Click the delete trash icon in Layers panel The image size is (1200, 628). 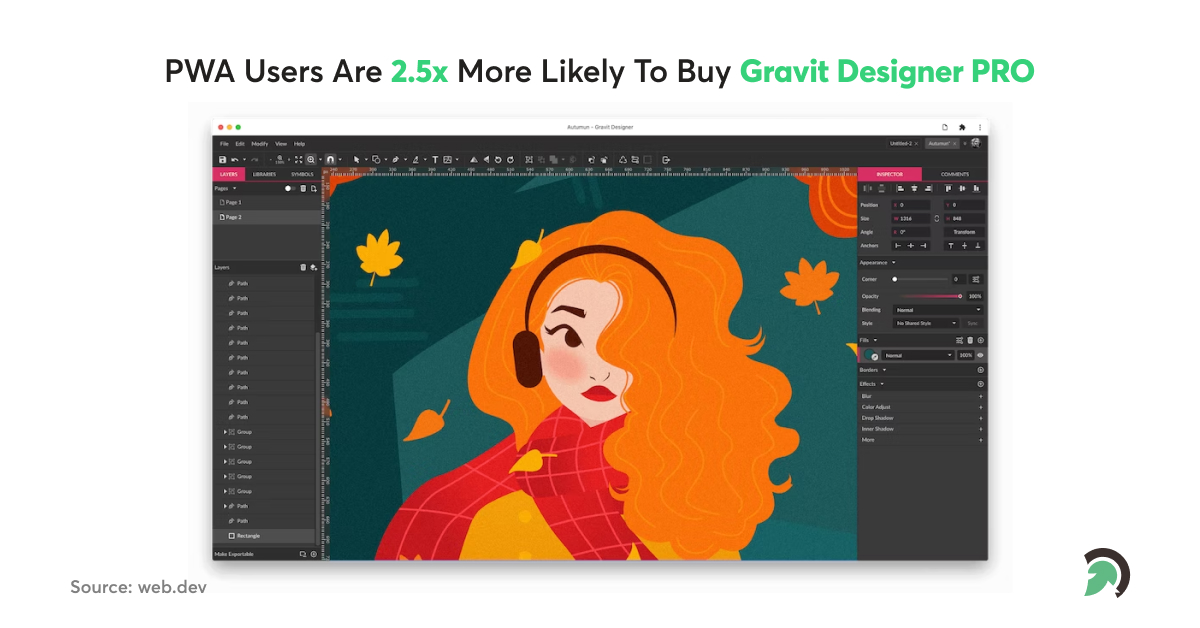(x=303, y=267)
